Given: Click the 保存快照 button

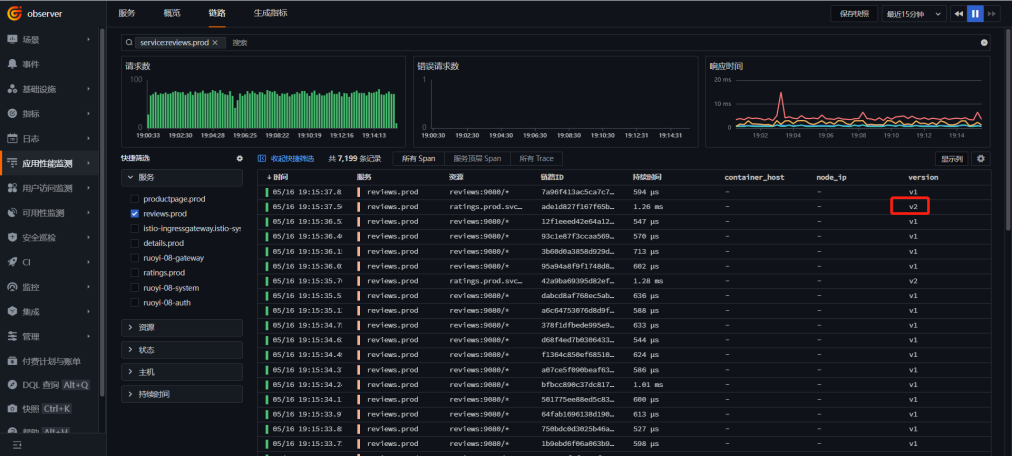Looking at the screenshot, I should (x=854, y=14).
